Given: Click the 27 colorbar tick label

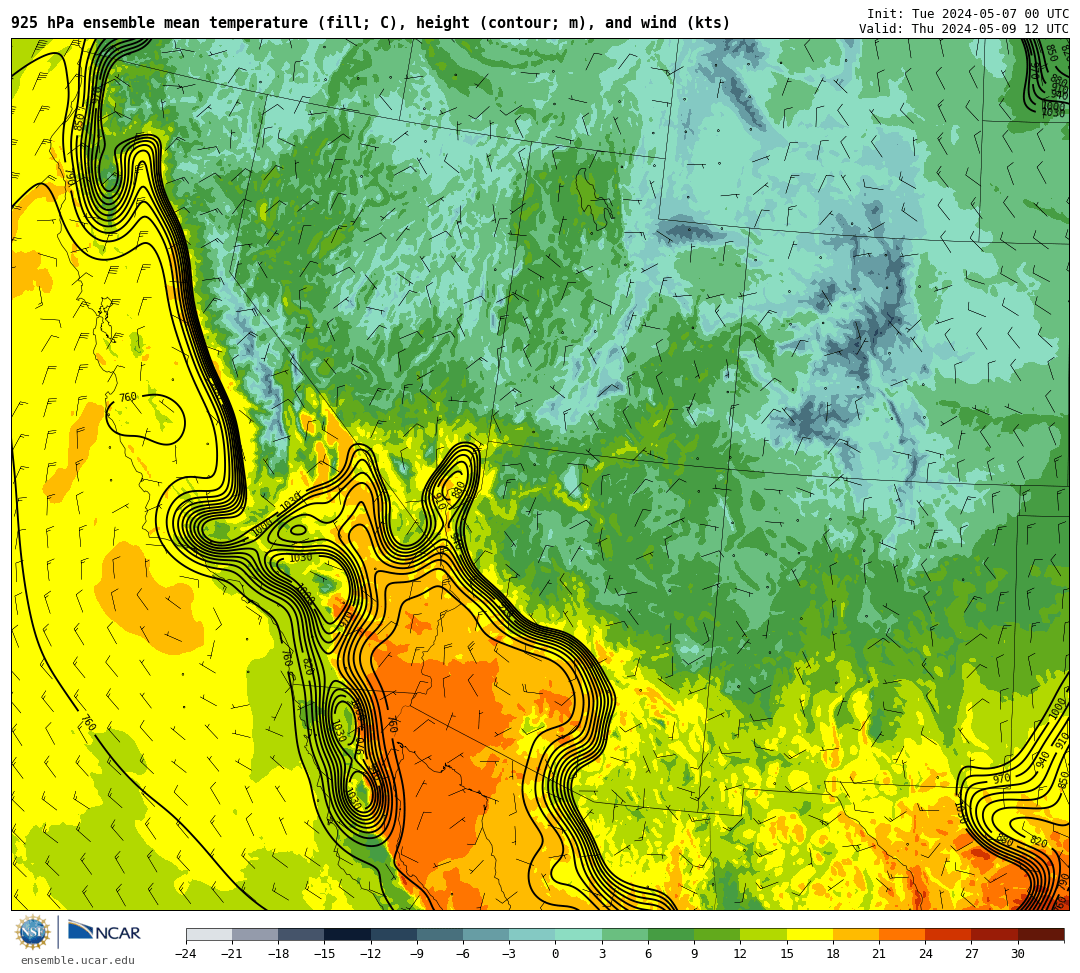Looking at the screenshot, I should point(971,954).
